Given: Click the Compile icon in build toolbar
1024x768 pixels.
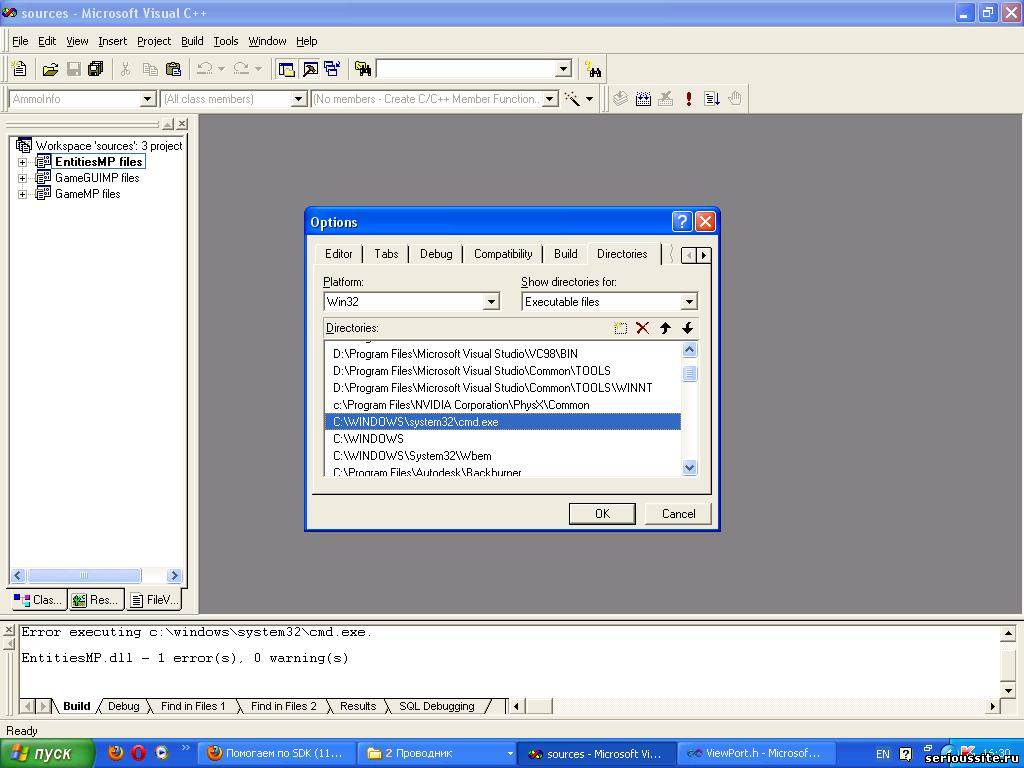Looking at the screenshot, I should pos(620,99).
